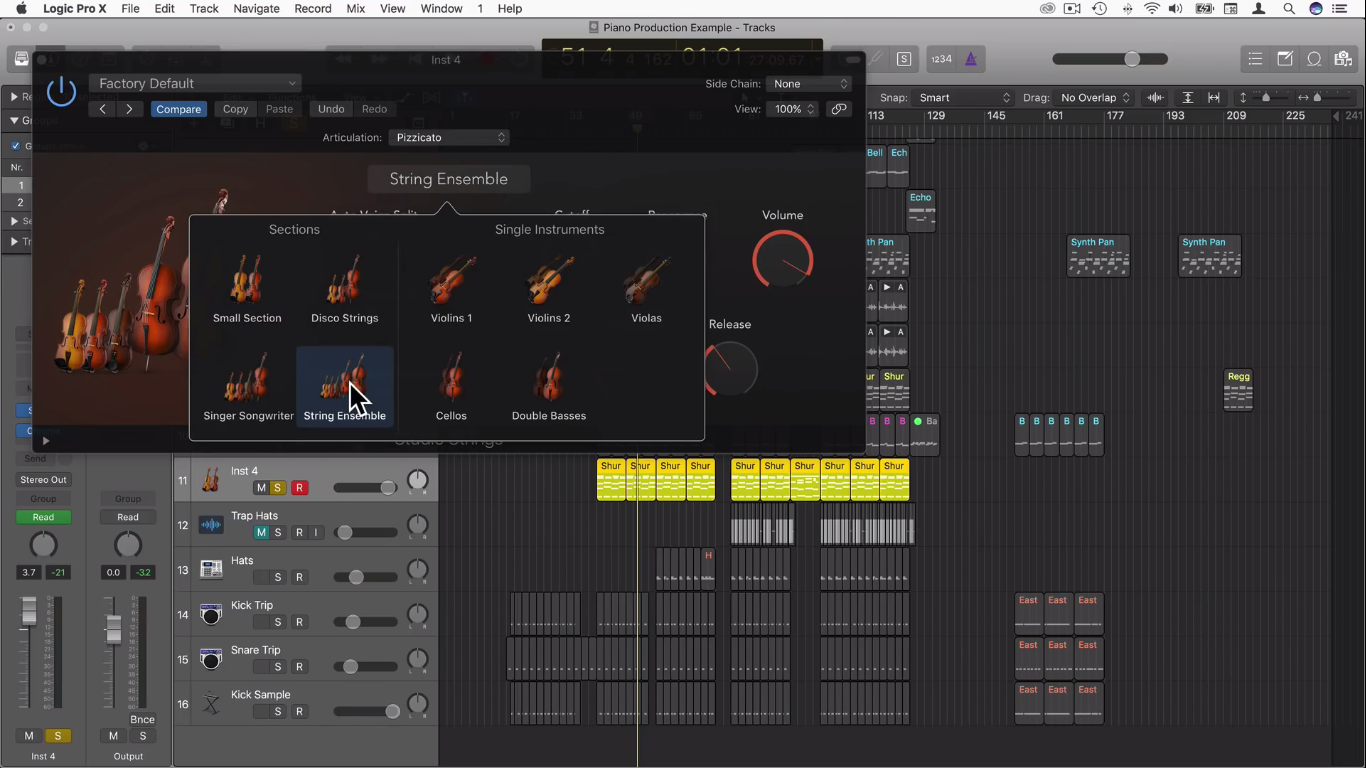Choose Singer Songwriter section
The width and height of the screenshot is (1366, 768).
coord(248,387)
